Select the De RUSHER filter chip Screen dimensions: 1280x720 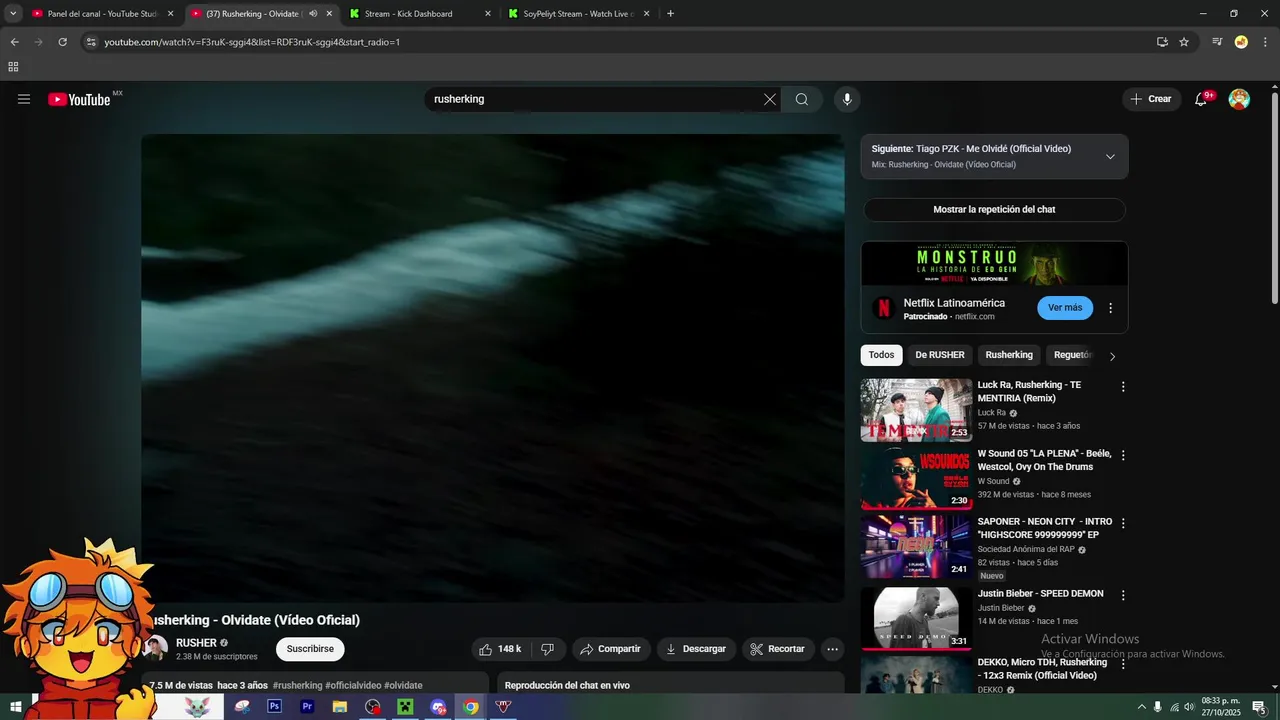coord(940,355)
